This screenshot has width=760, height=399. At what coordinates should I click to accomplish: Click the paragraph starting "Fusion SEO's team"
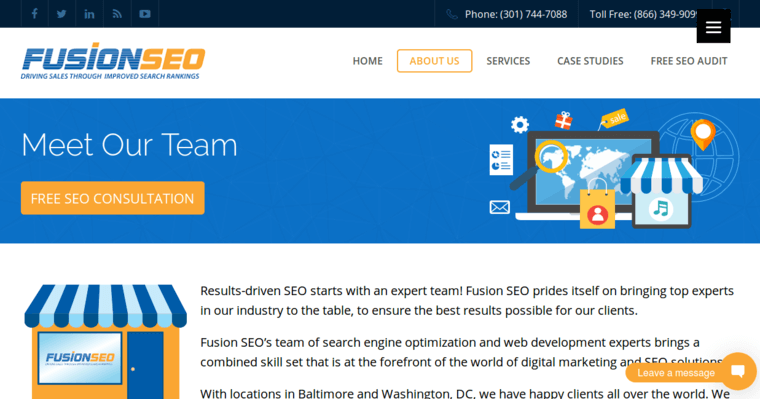coord(462,352)
